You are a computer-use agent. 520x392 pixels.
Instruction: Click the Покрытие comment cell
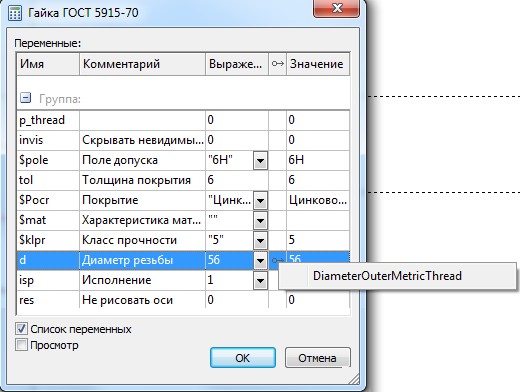tap(142, 200)
